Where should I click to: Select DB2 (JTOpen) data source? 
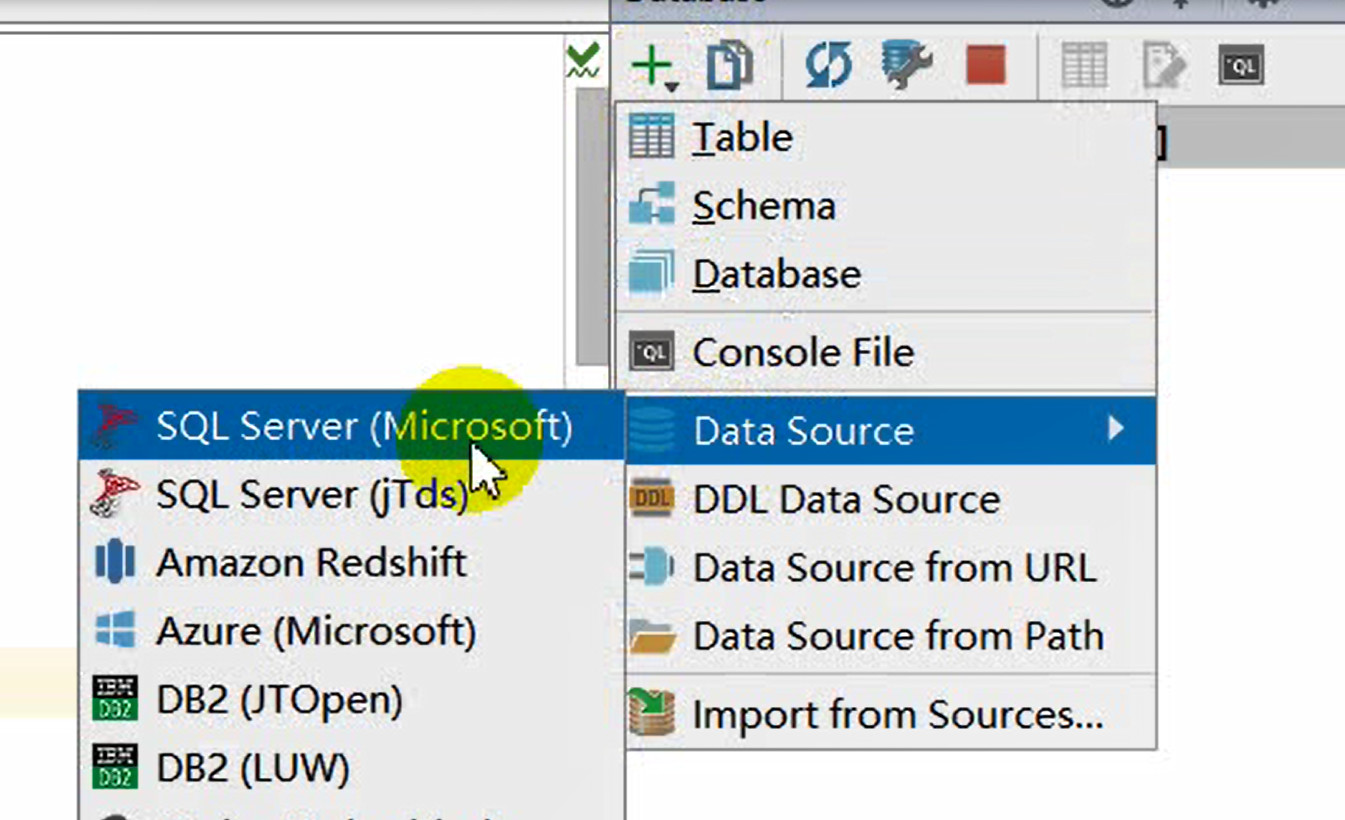[352, 700]
